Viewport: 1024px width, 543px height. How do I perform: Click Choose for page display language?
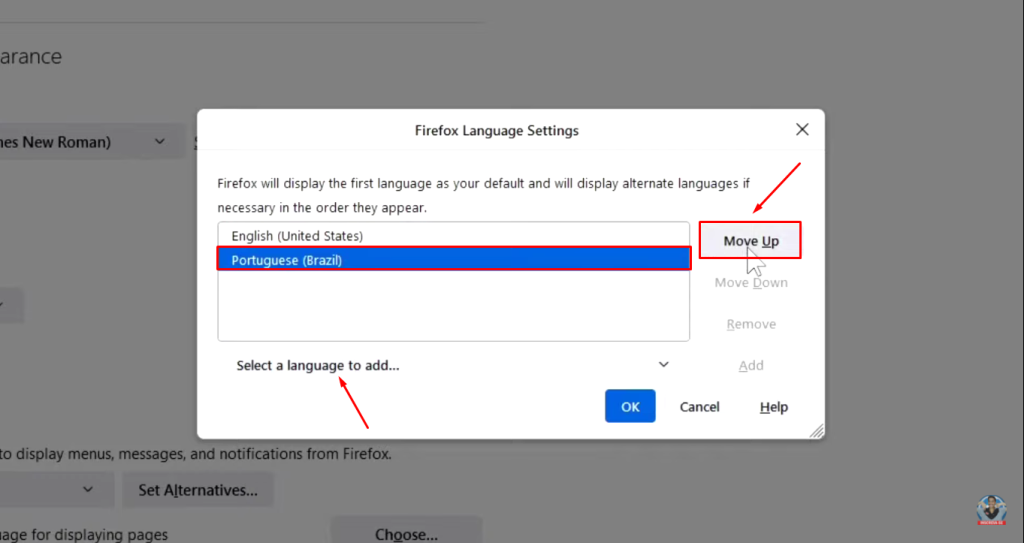point(406,534)
